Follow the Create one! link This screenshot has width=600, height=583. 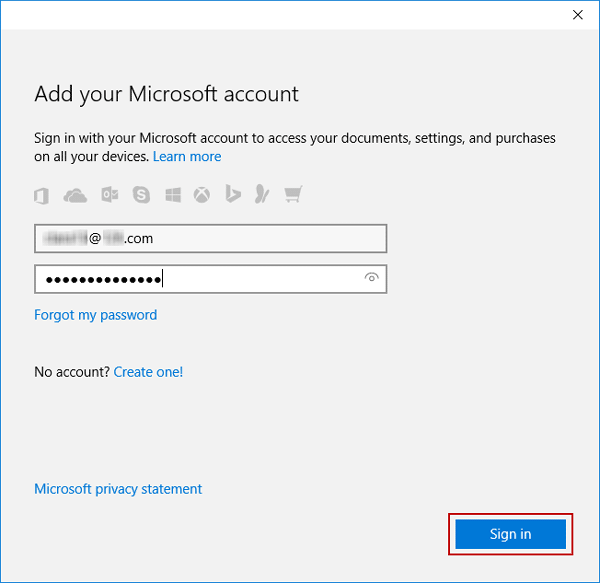(148, 372)
